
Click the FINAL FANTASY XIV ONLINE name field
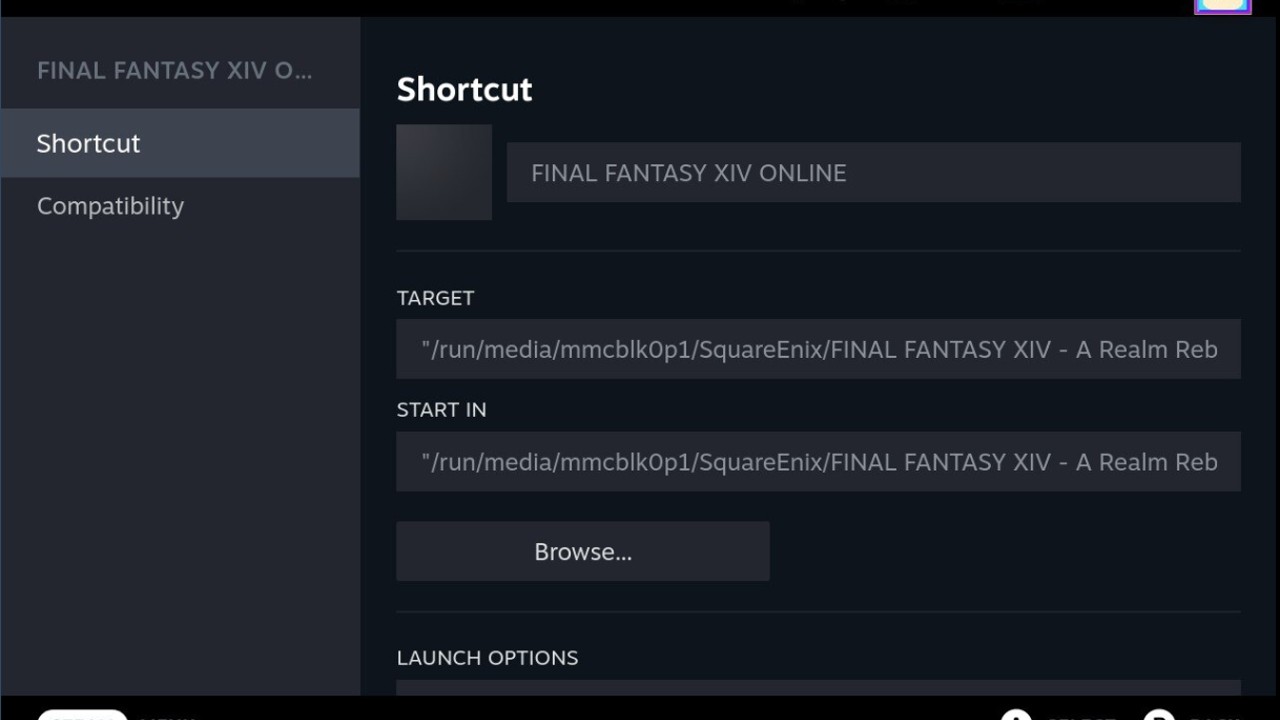tap(872, 172)
